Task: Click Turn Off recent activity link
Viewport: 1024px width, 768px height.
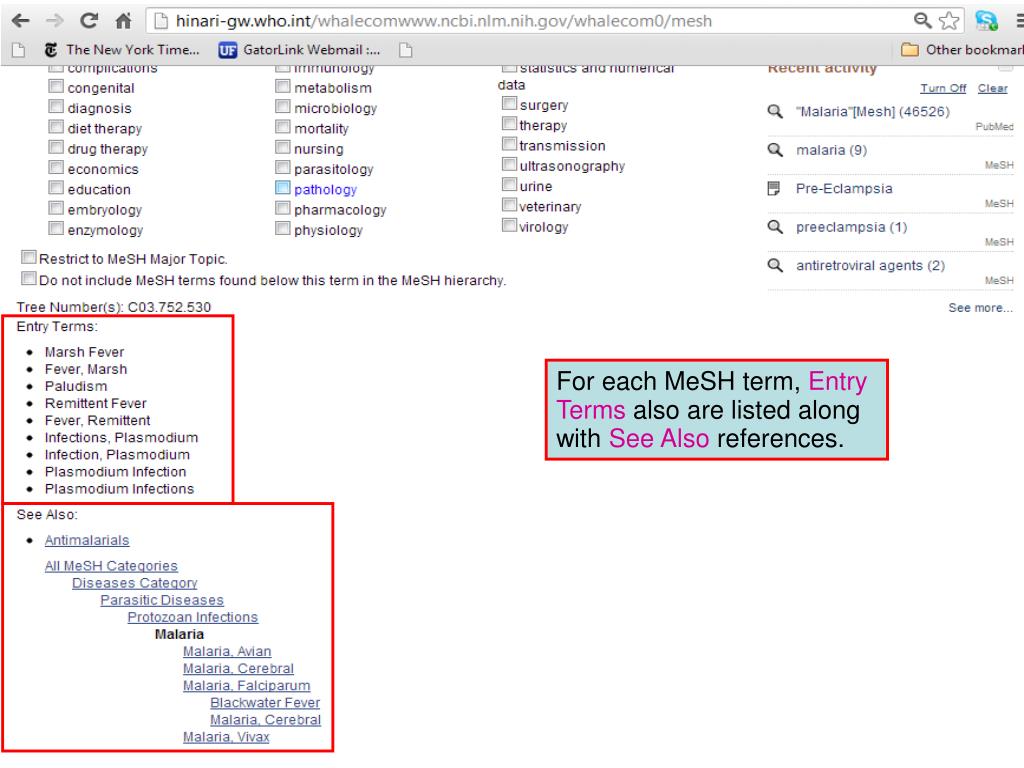Action: [943, 88]
